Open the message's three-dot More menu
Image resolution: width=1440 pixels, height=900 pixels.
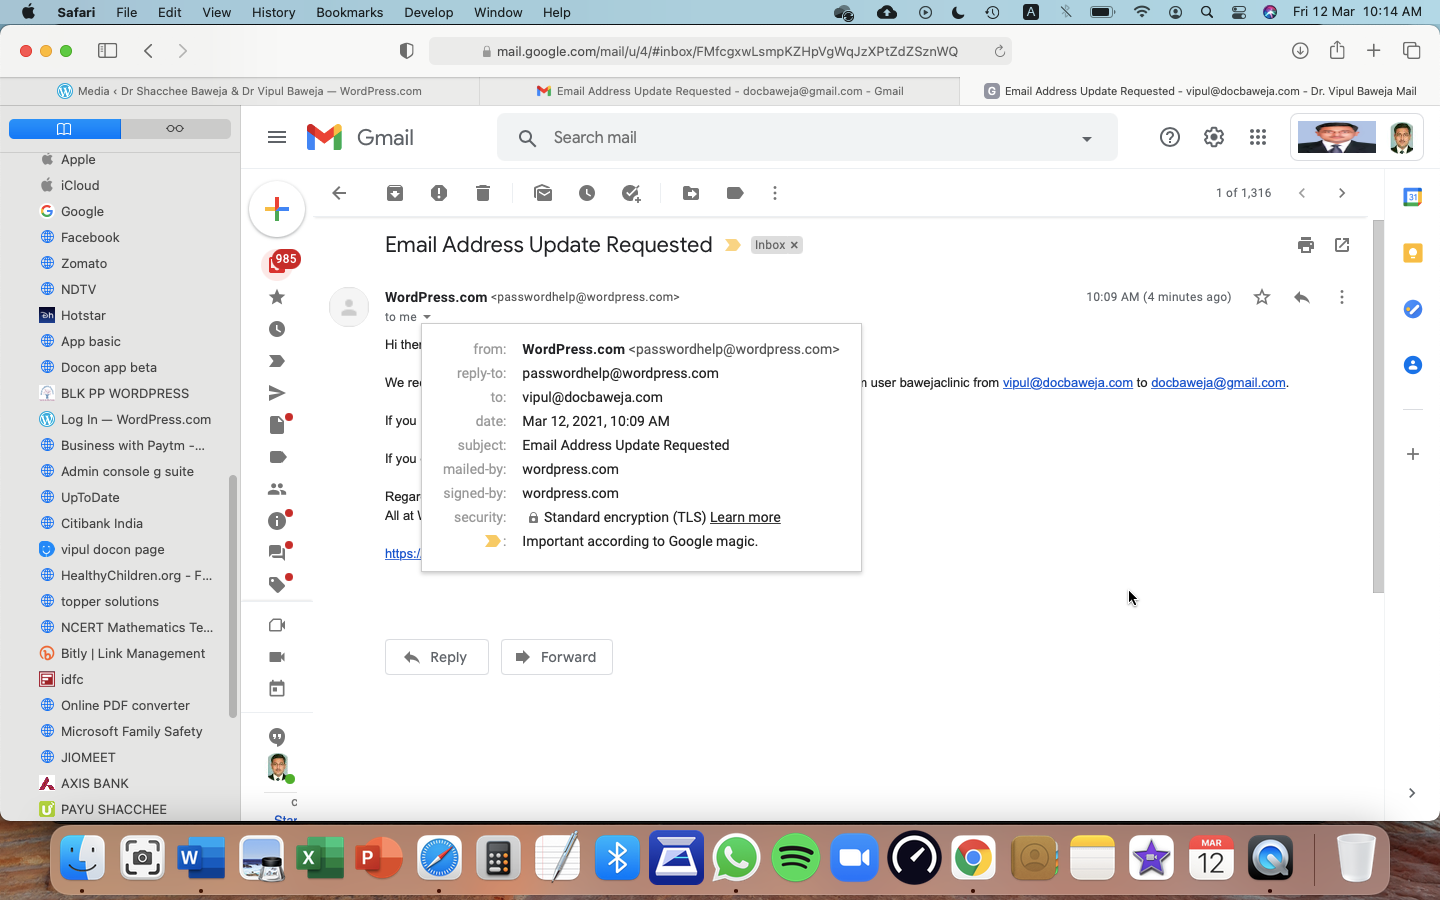(x=1341, y=297)
